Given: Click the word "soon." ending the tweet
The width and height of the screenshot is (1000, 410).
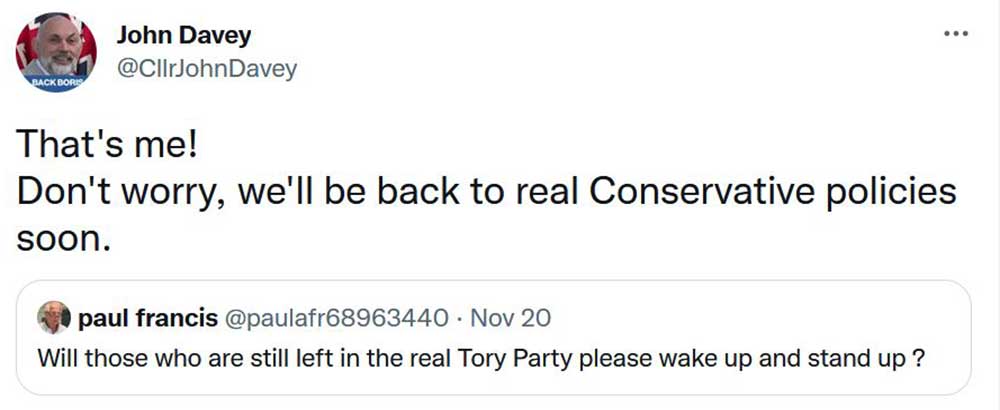Looking at the screenshot, I should 61,238.
